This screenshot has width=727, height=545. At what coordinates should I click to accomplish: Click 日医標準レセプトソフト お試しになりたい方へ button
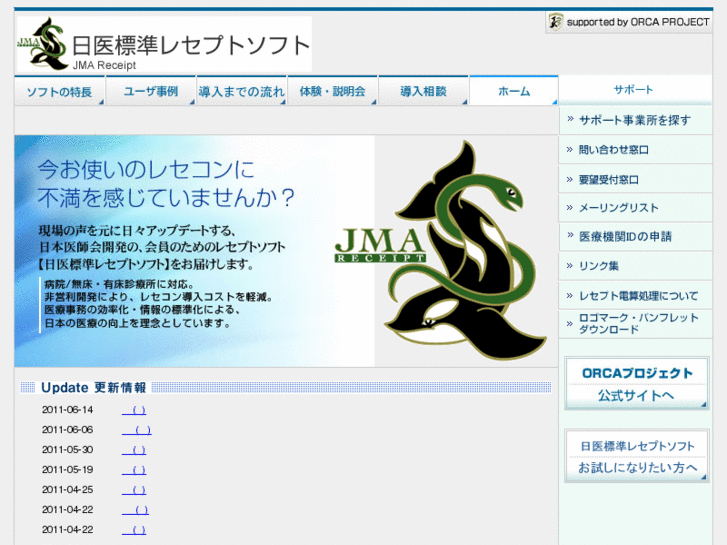click(637, 456)
